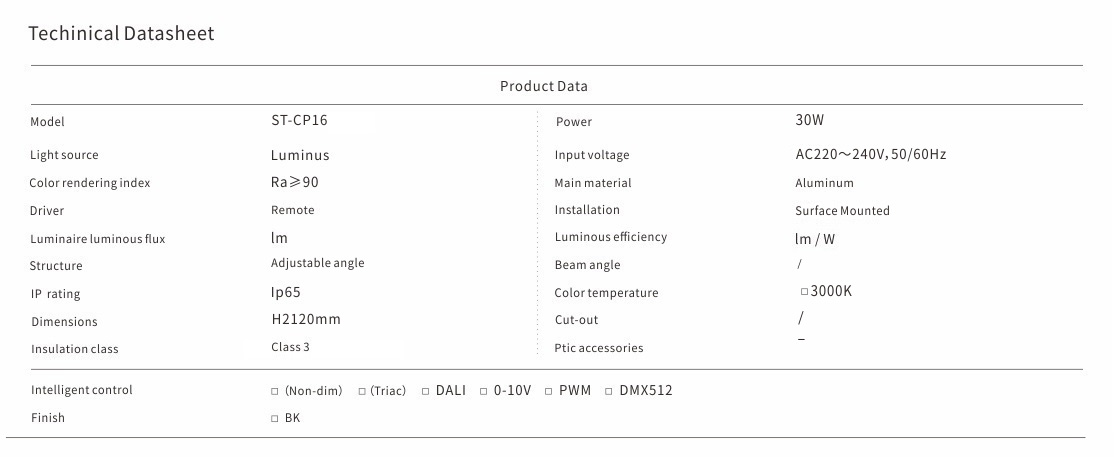Click the Ra≥90 color rendering value
The height and width of the screenshot is (457, 1114).
point(295,182)
